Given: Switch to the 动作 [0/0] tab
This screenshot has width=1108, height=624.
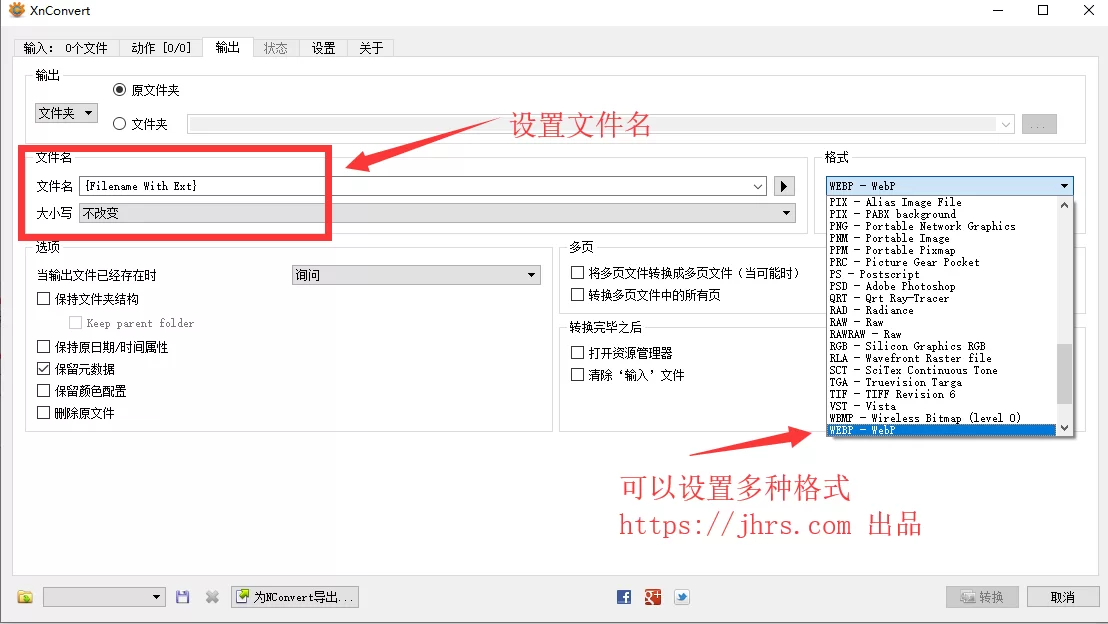Looking at the screenshot, I should click(x=161, y=48).
